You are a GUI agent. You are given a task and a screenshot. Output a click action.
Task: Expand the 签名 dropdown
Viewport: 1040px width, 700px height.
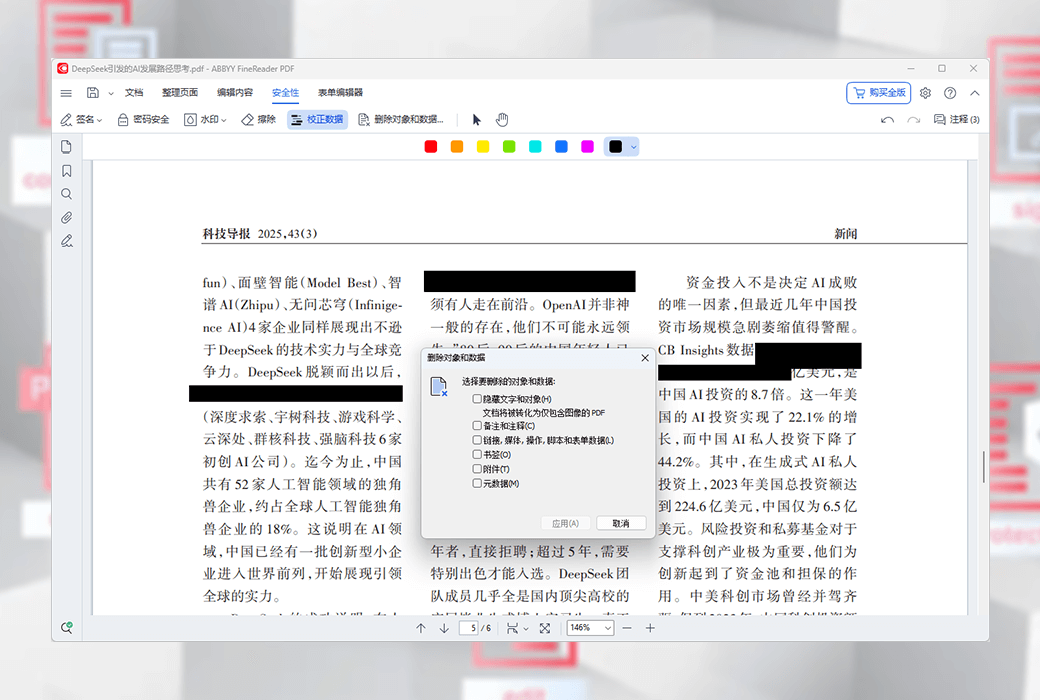point(81,119)
